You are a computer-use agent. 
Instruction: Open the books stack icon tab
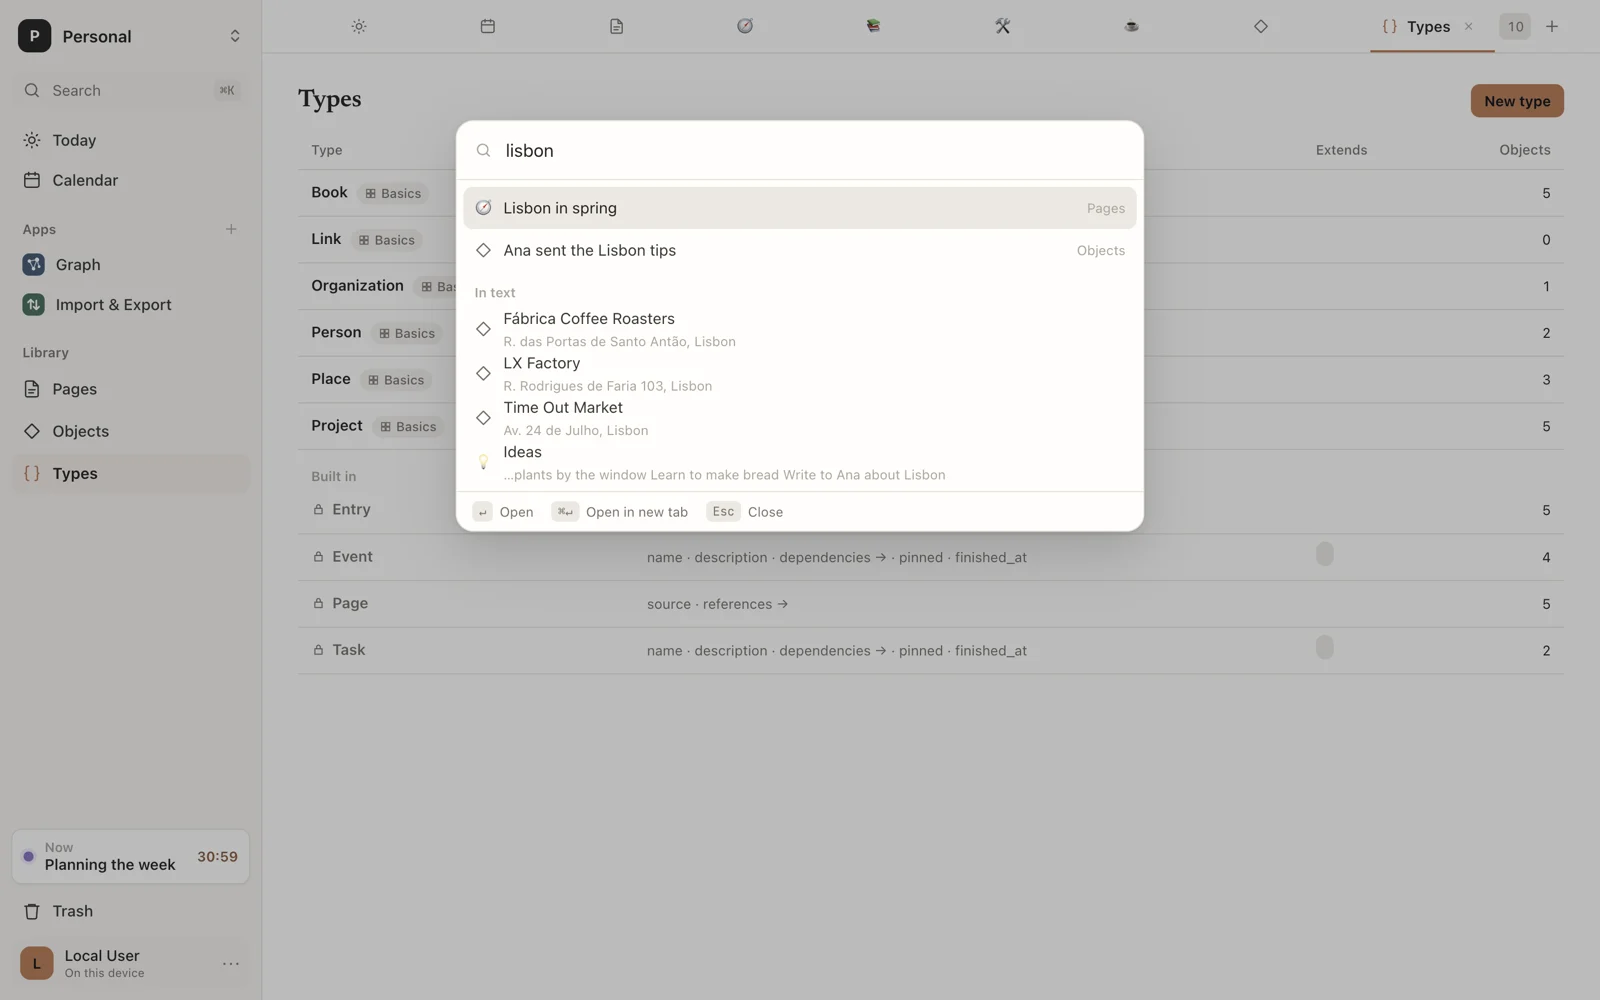pos(874,26)
